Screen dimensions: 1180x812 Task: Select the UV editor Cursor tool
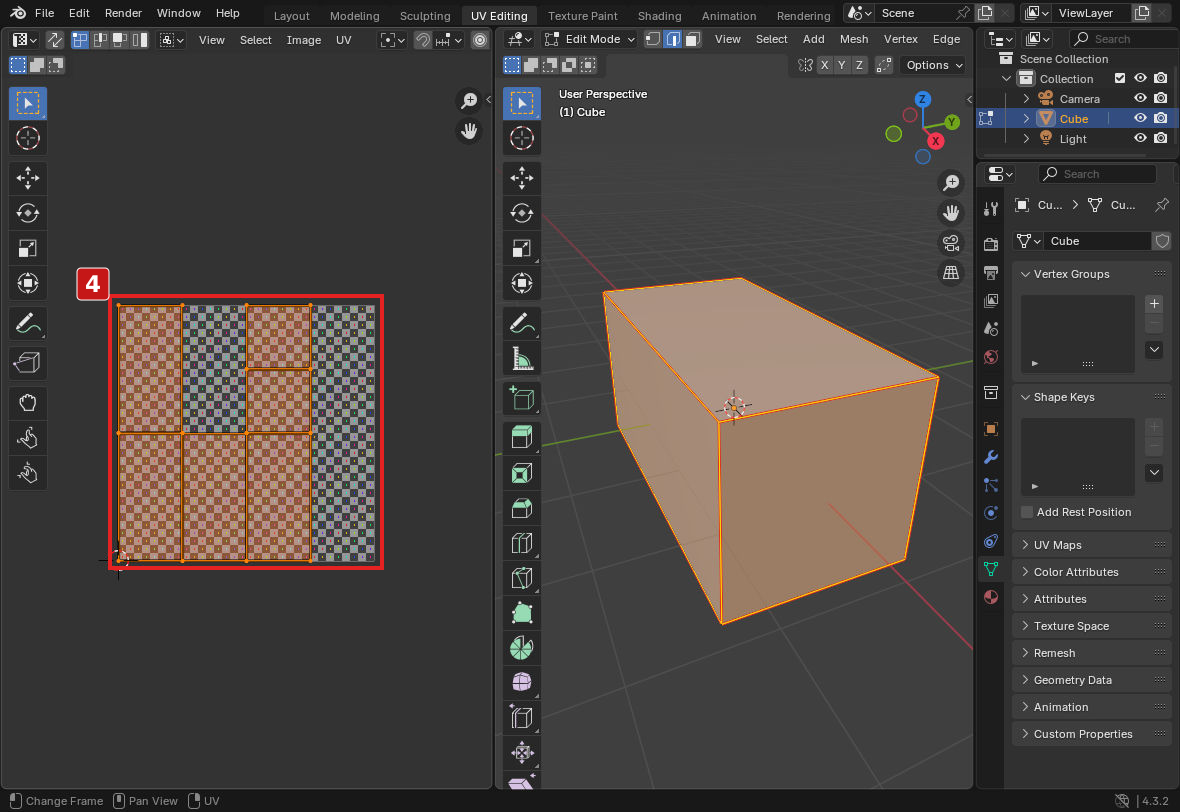point(28,138)
